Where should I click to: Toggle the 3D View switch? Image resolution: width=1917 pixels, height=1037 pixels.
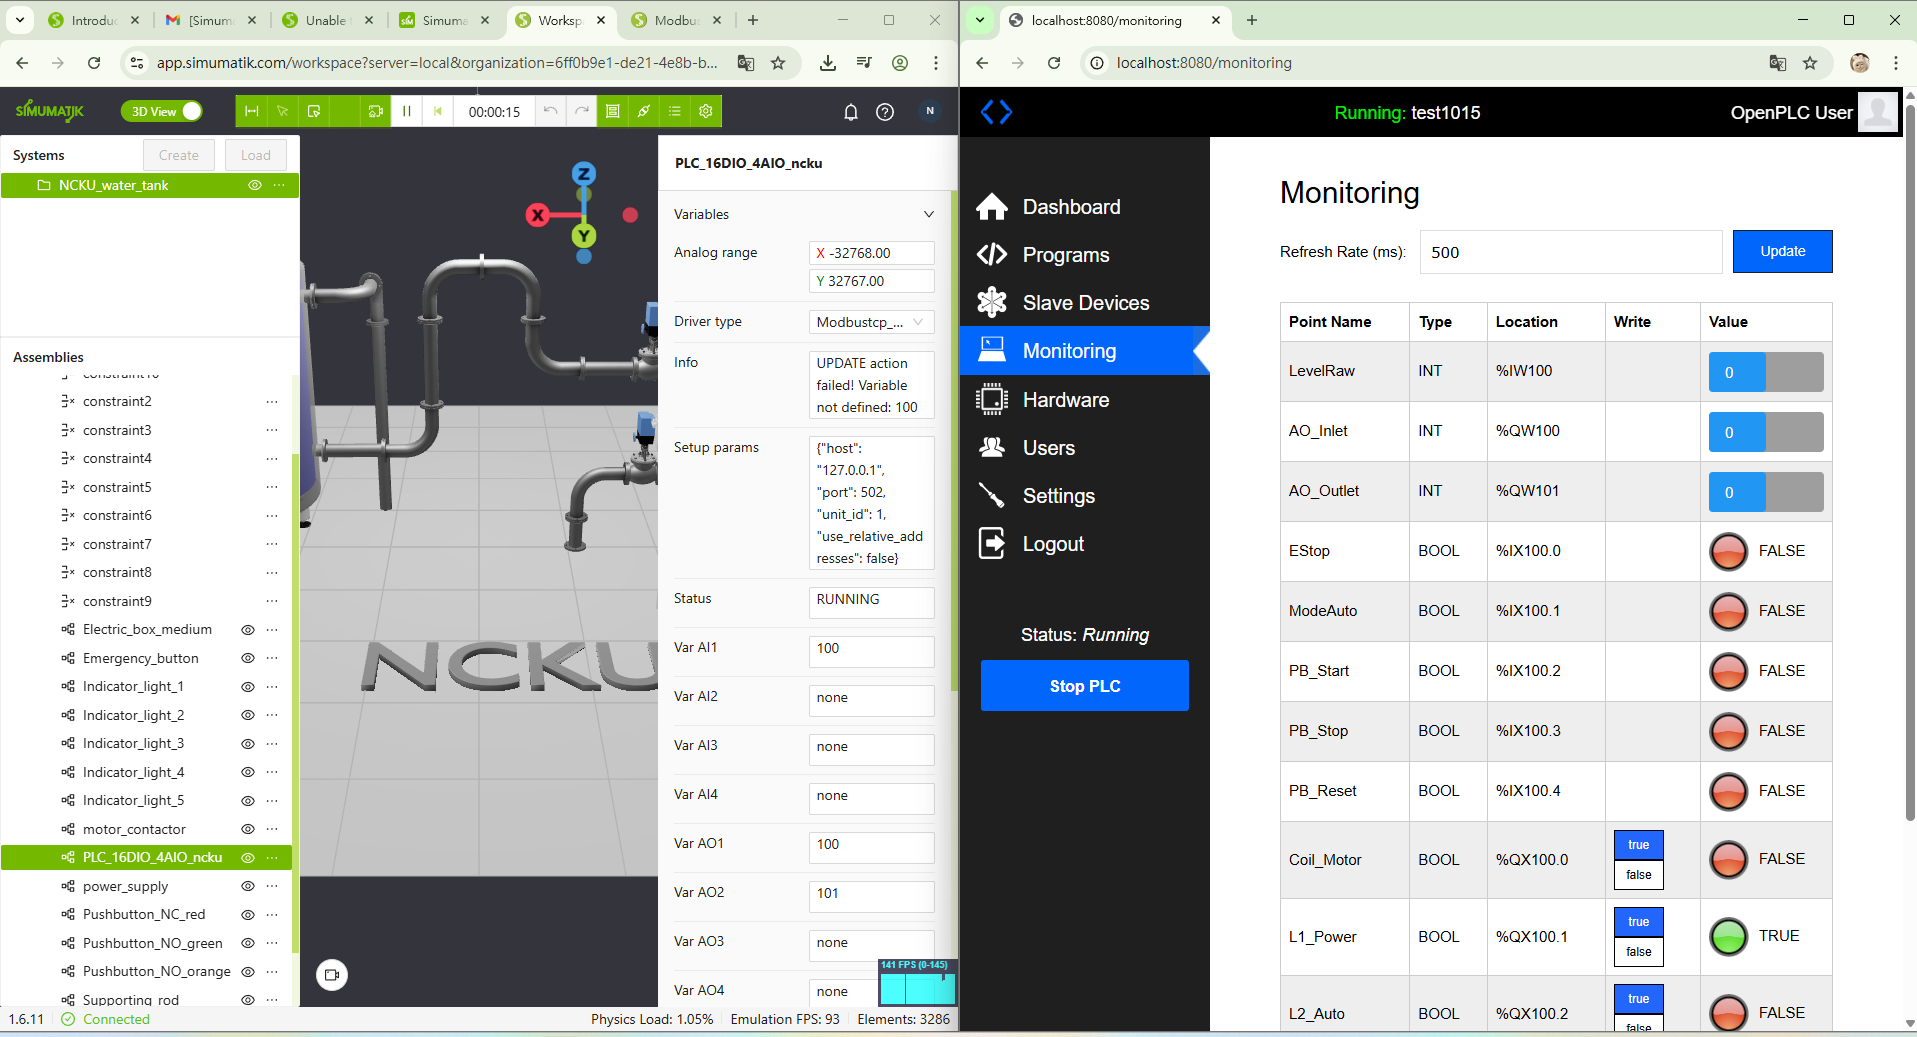click(161, 111)
